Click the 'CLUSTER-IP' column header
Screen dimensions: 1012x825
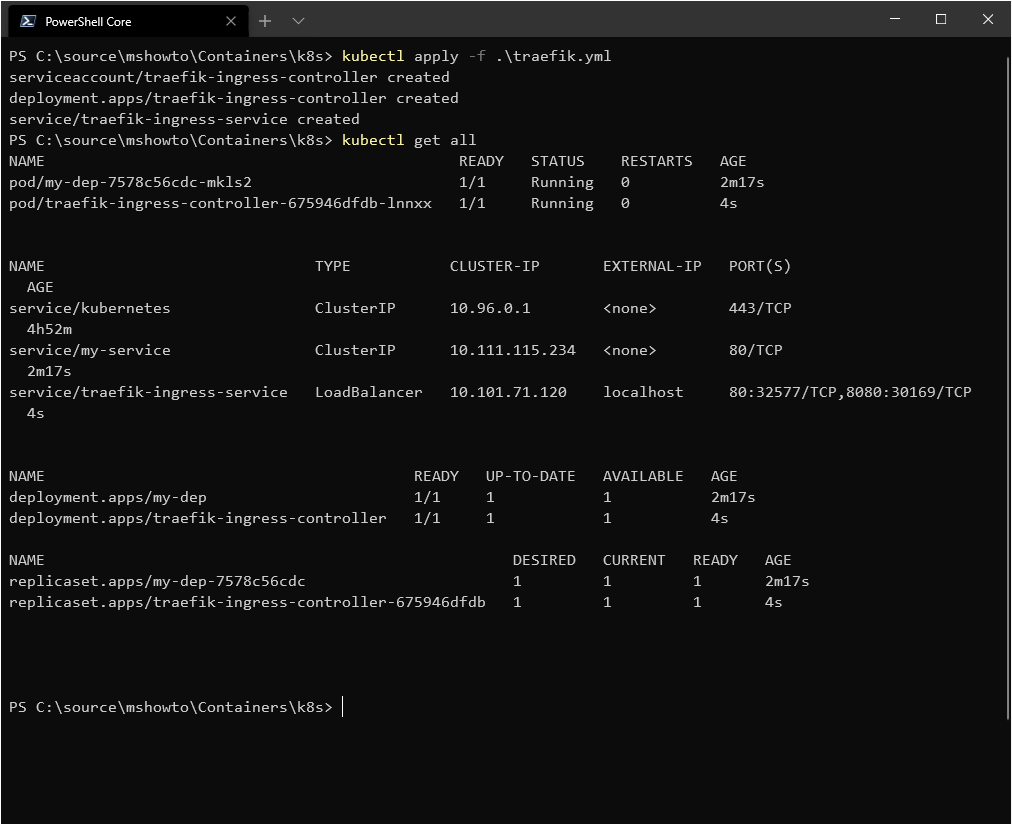[x=494, y=266]
